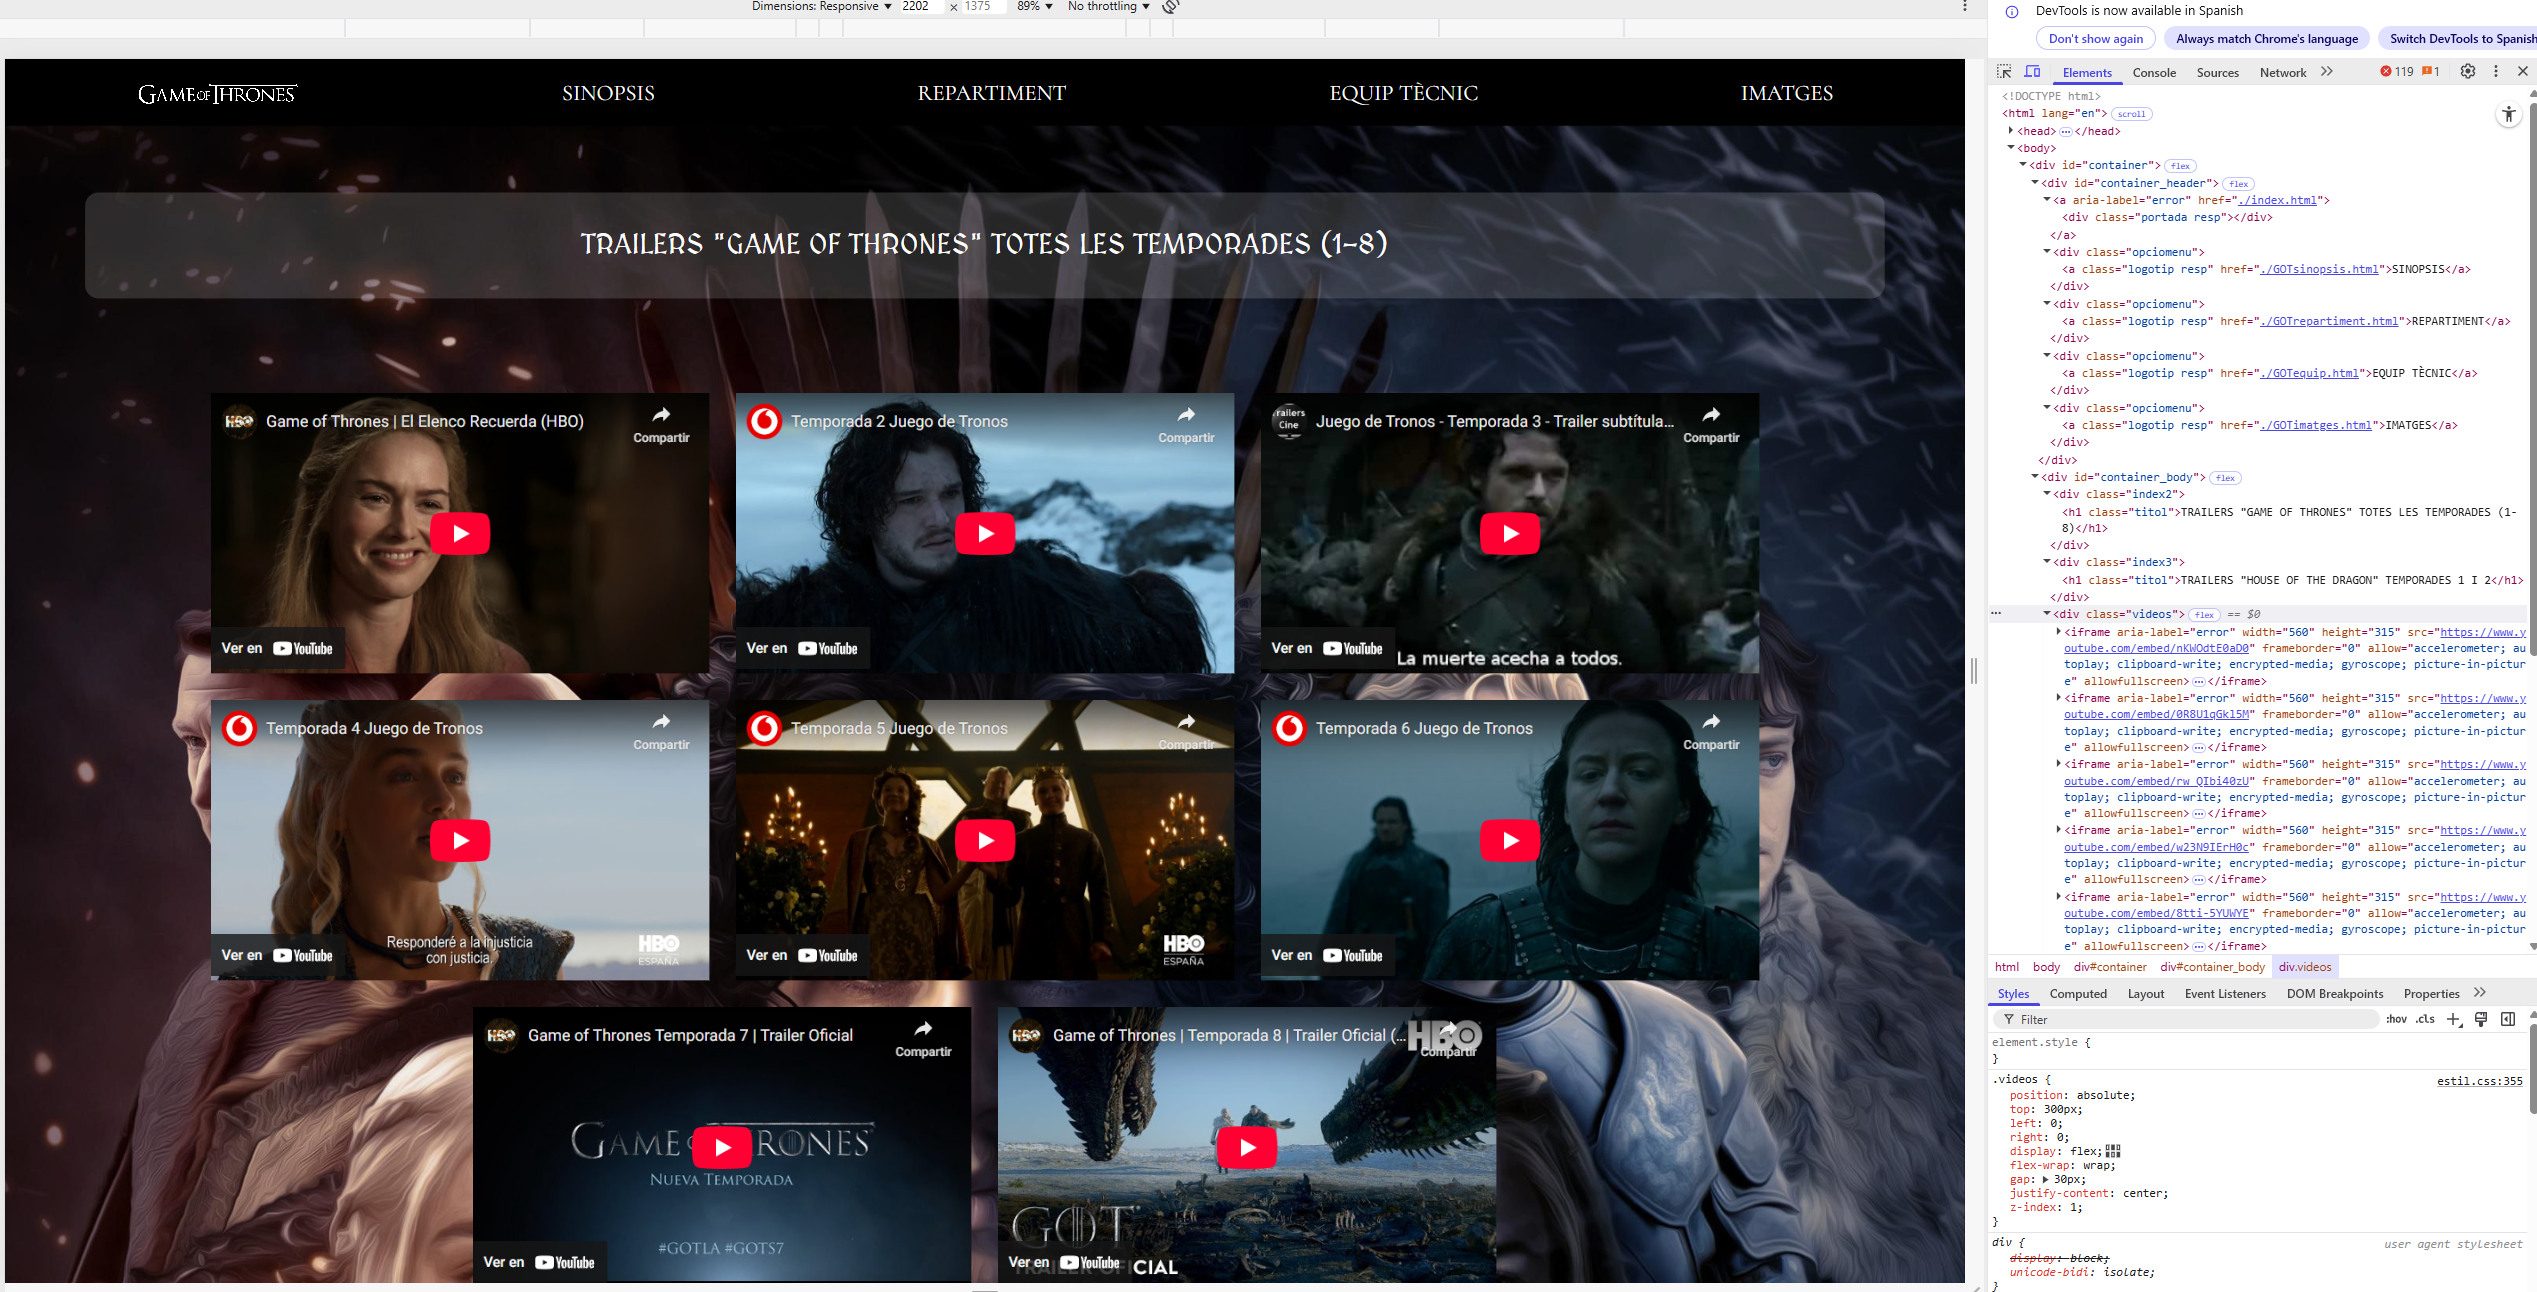
Task: Toggle the :hov element state button
Action: [2396, 1019]
